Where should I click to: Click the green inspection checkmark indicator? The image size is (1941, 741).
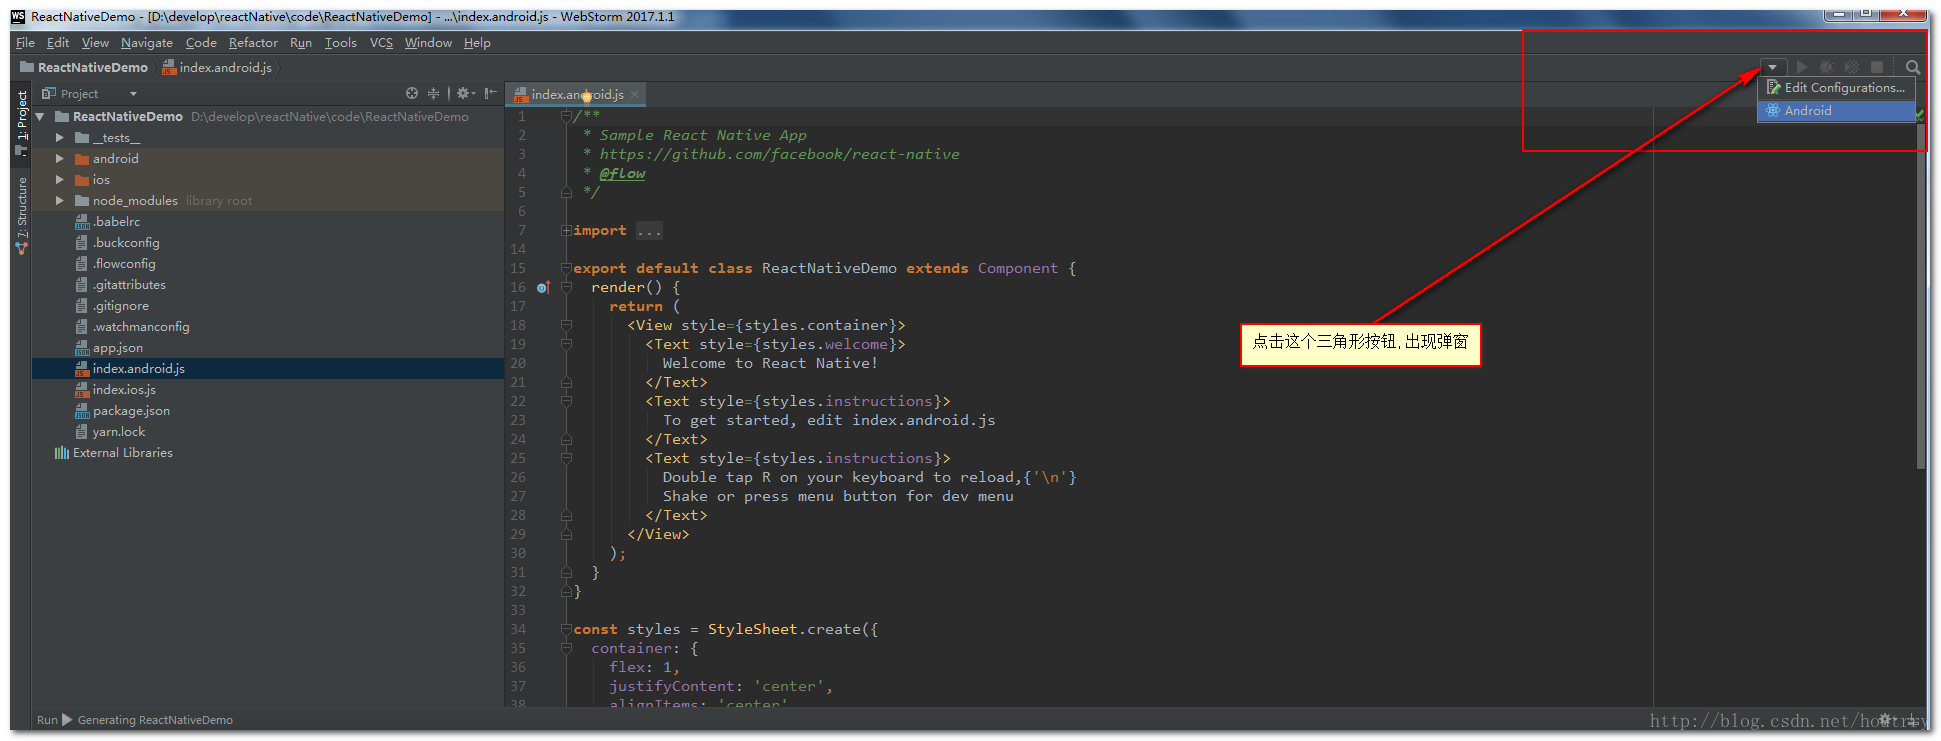click(1919, 117)
